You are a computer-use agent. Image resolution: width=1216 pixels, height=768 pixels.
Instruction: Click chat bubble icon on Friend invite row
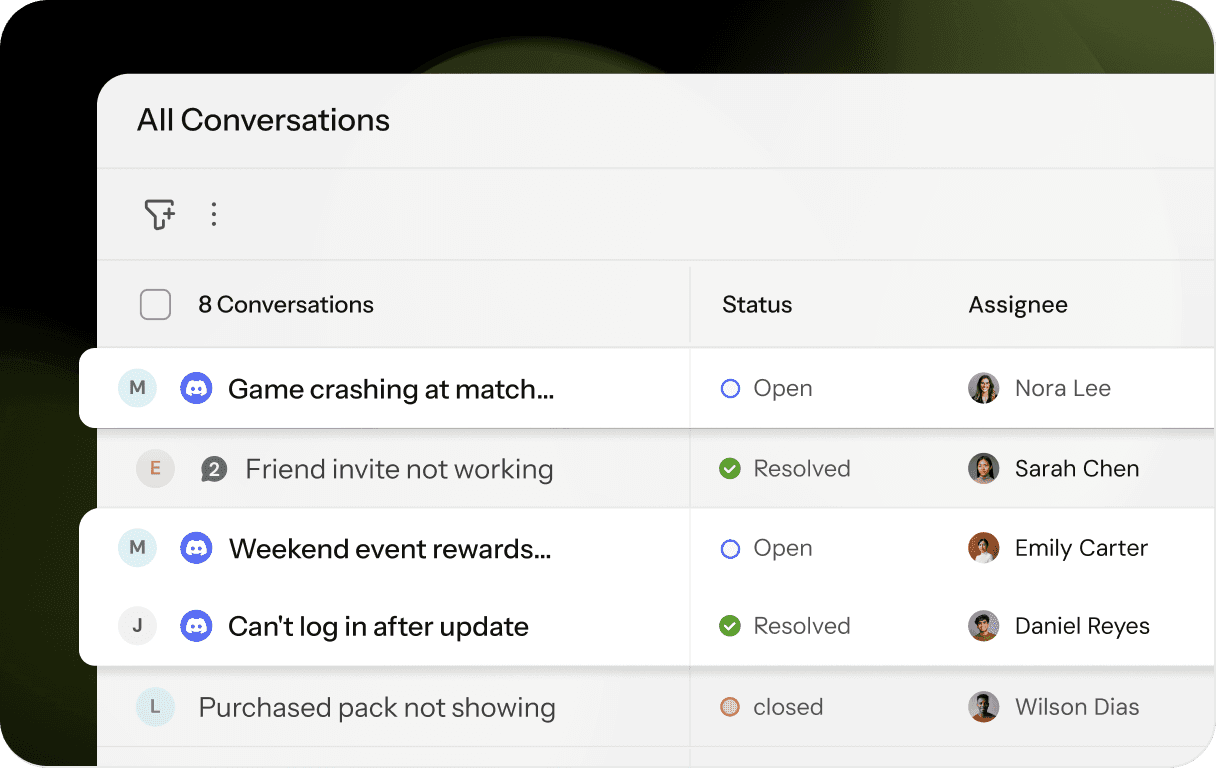pyautogui.click(x=214, y=469)
